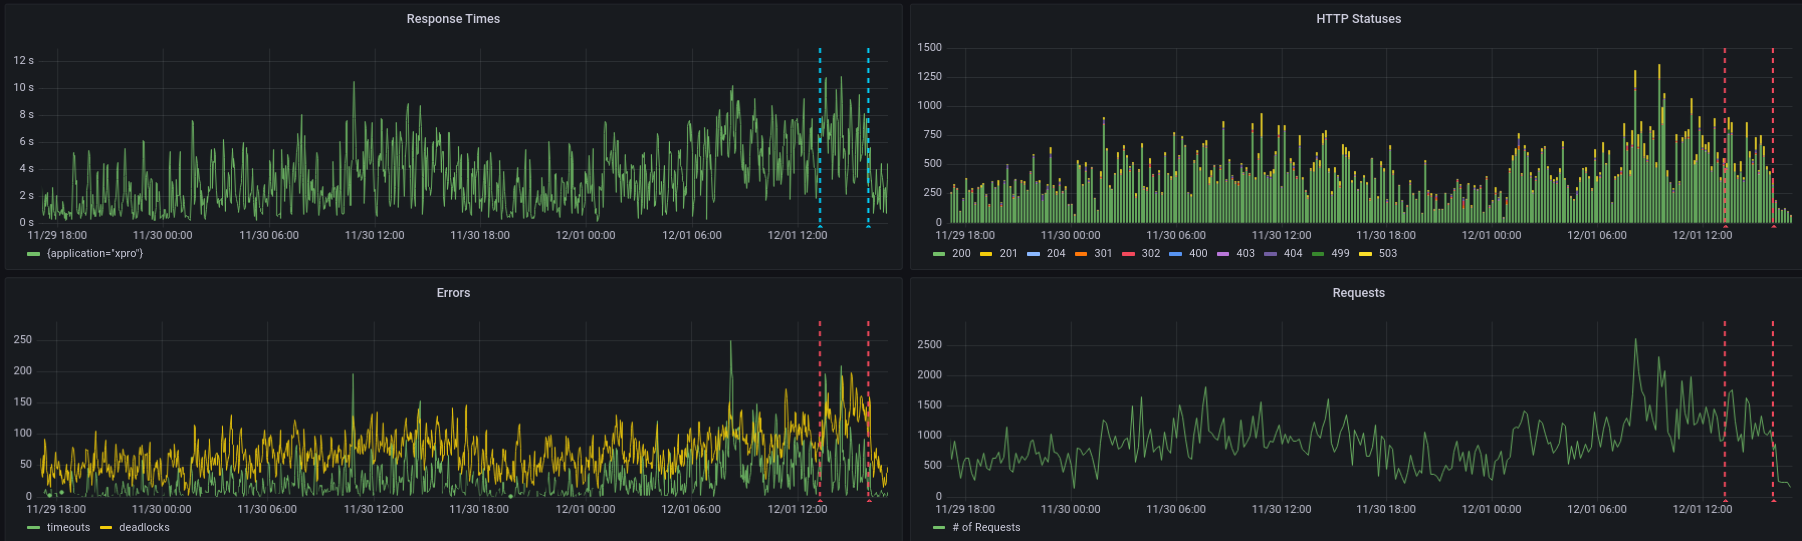
Task: Toggle the 204 status series label
Action: pos(1056,254)
